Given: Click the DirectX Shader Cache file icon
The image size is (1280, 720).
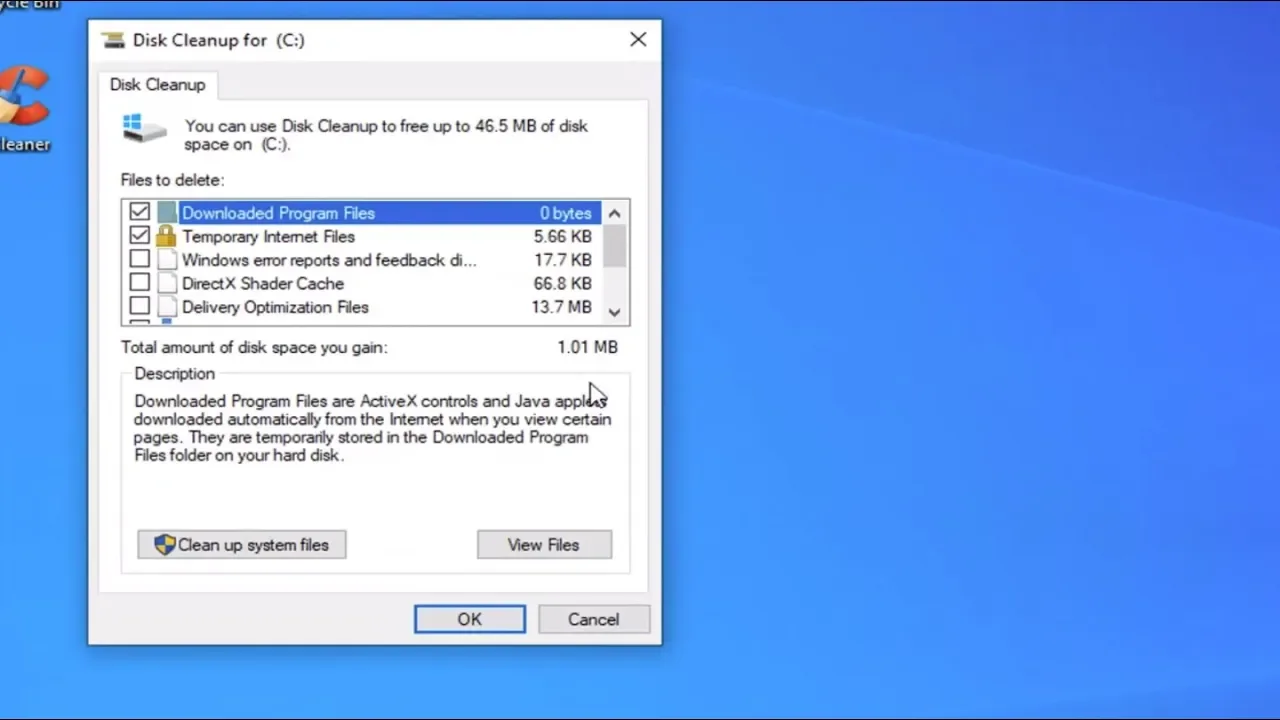Looking at the screenshot, I should click(166, 284).
